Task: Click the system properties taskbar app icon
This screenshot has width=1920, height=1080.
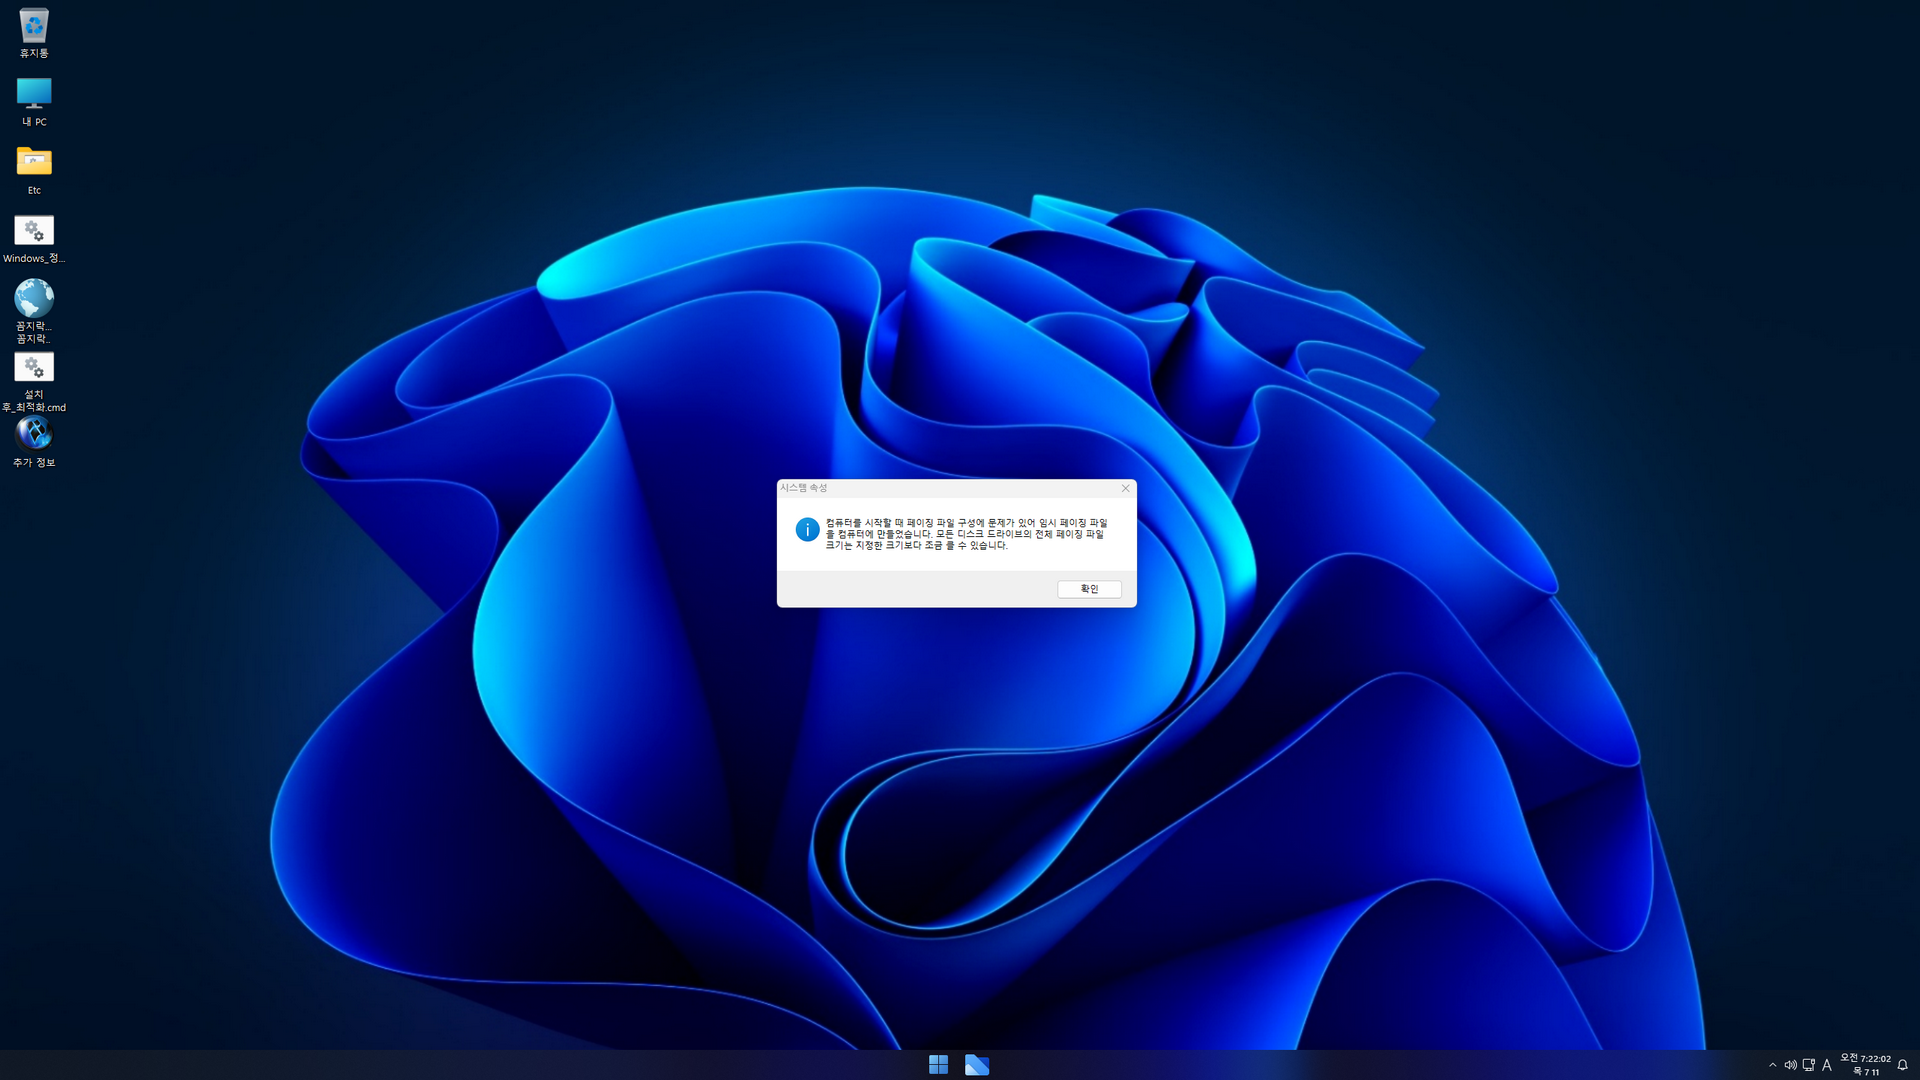Action: 977,1065
